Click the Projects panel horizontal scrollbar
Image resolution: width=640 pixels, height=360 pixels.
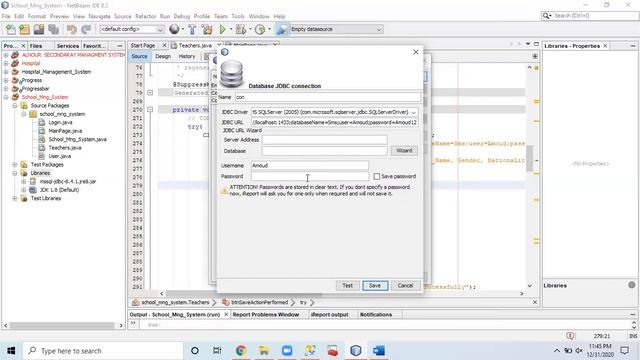coord(63,325)
